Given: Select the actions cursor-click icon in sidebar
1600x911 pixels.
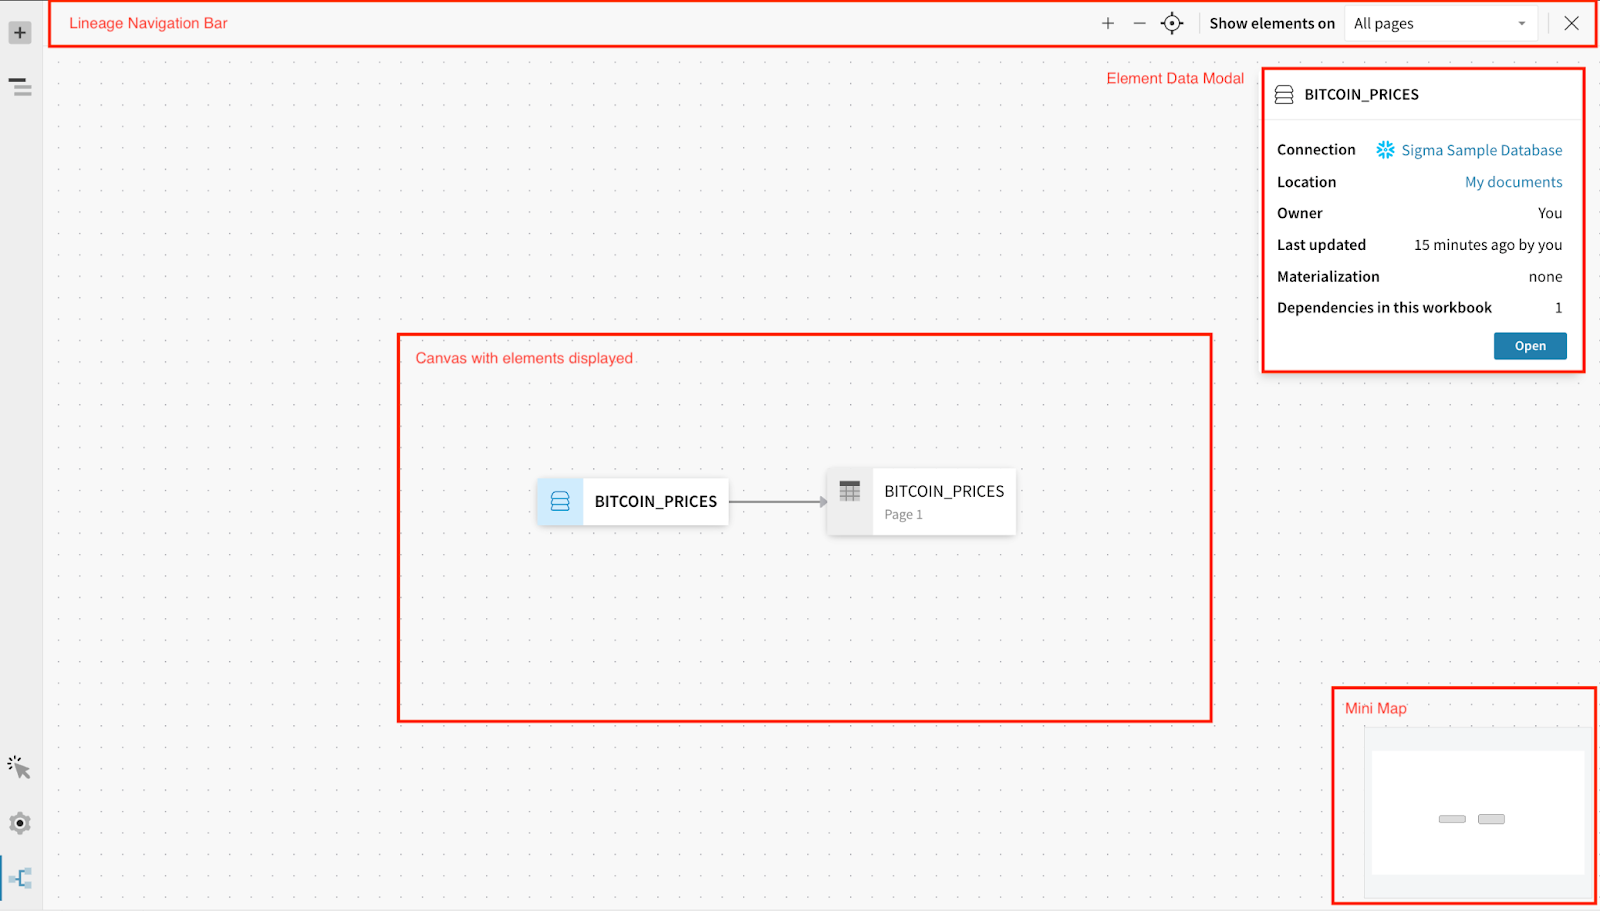Looking at the screenshot, I should pos(19,768).
